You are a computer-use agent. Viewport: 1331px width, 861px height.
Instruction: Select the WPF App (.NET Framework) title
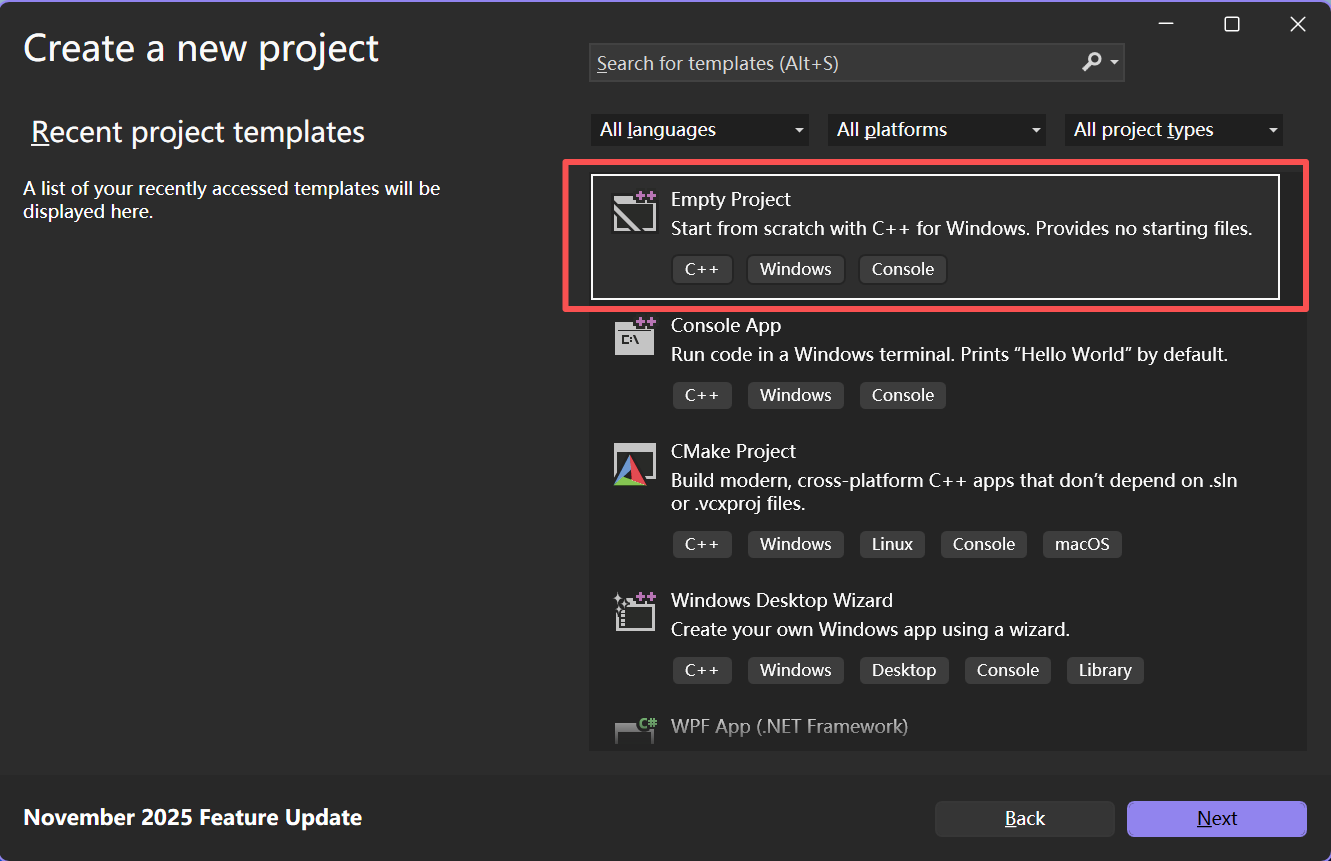click(x=789, y=727)
